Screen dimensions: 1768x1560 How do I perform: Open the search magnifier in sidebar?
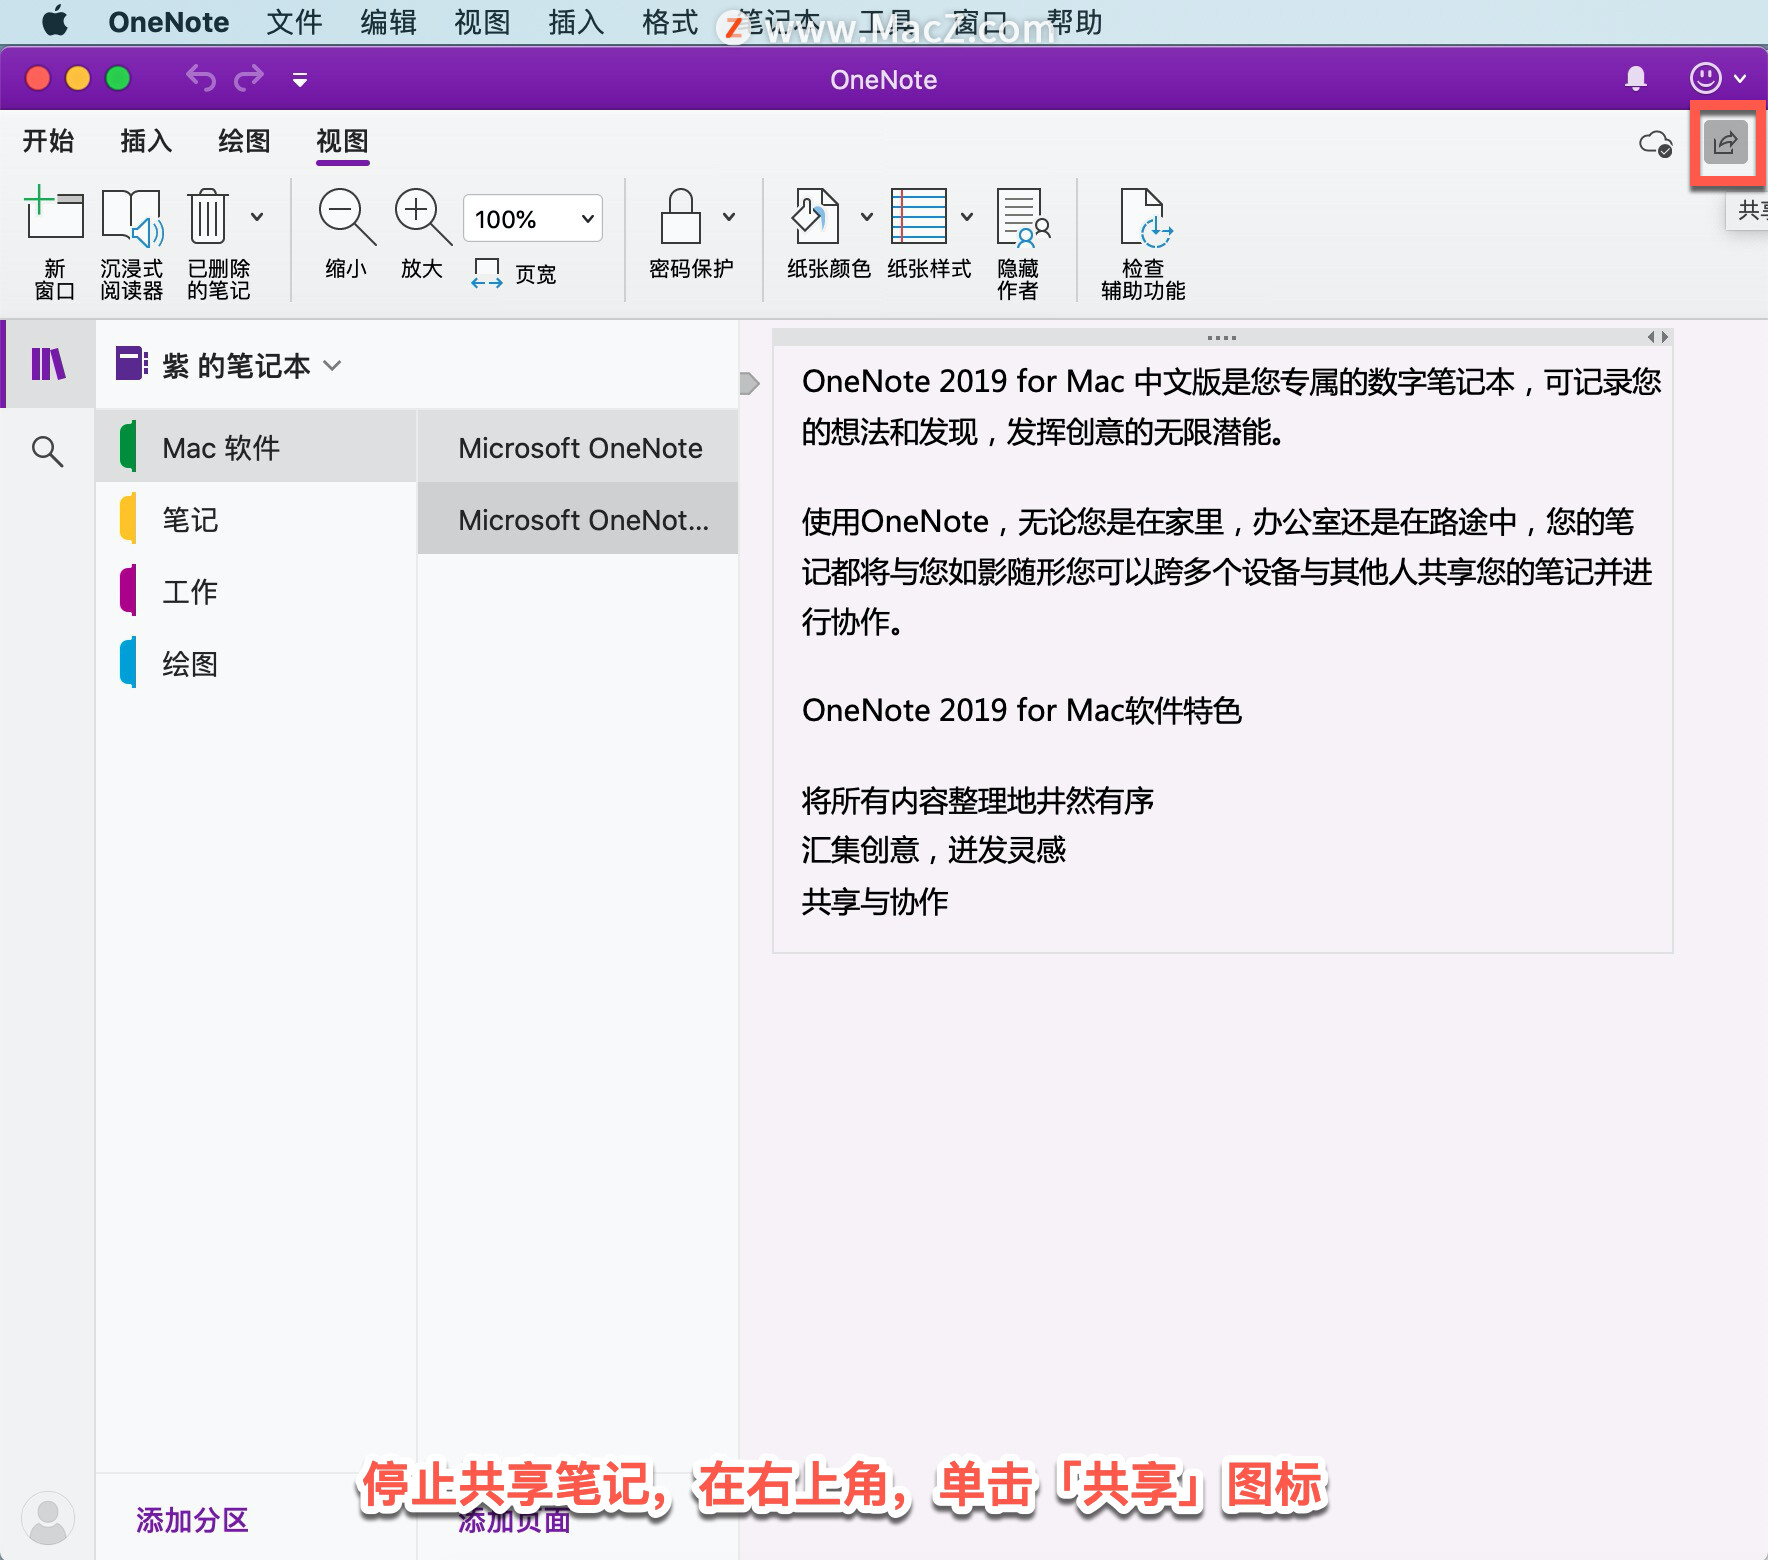(47, 451)
